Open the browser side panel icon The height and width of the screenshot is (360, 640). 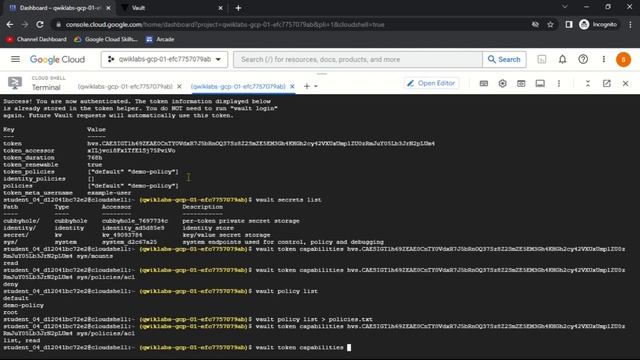point(569,24)
